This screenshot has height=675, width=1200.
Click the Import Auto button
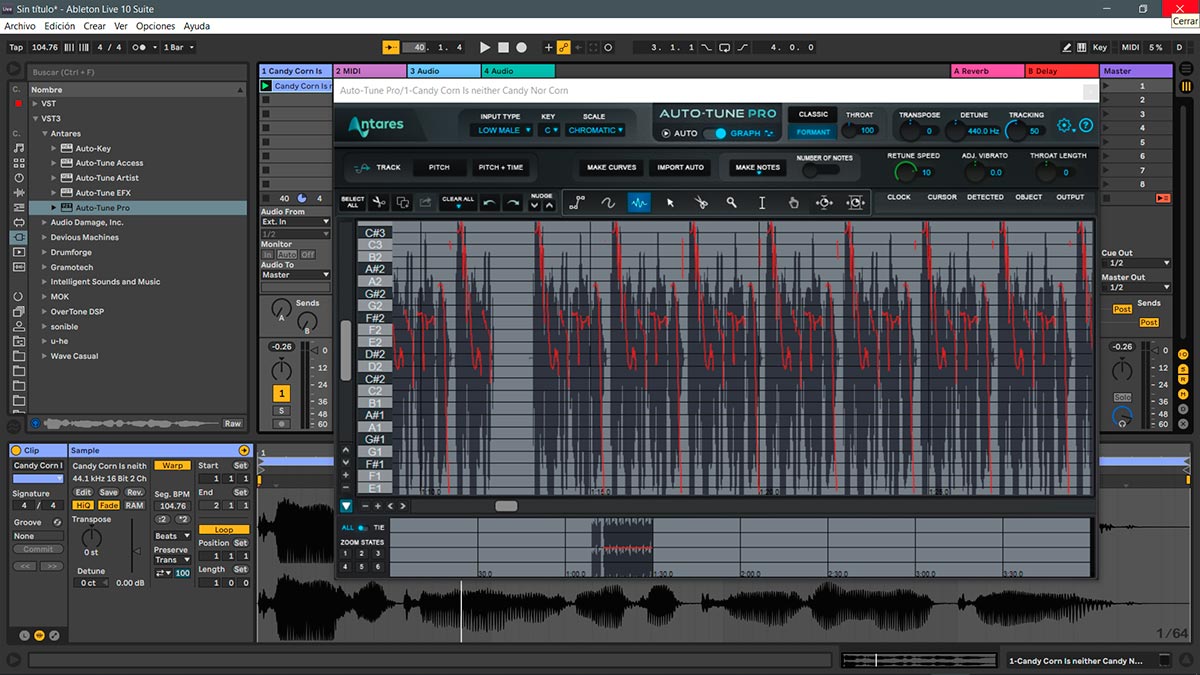681,167
